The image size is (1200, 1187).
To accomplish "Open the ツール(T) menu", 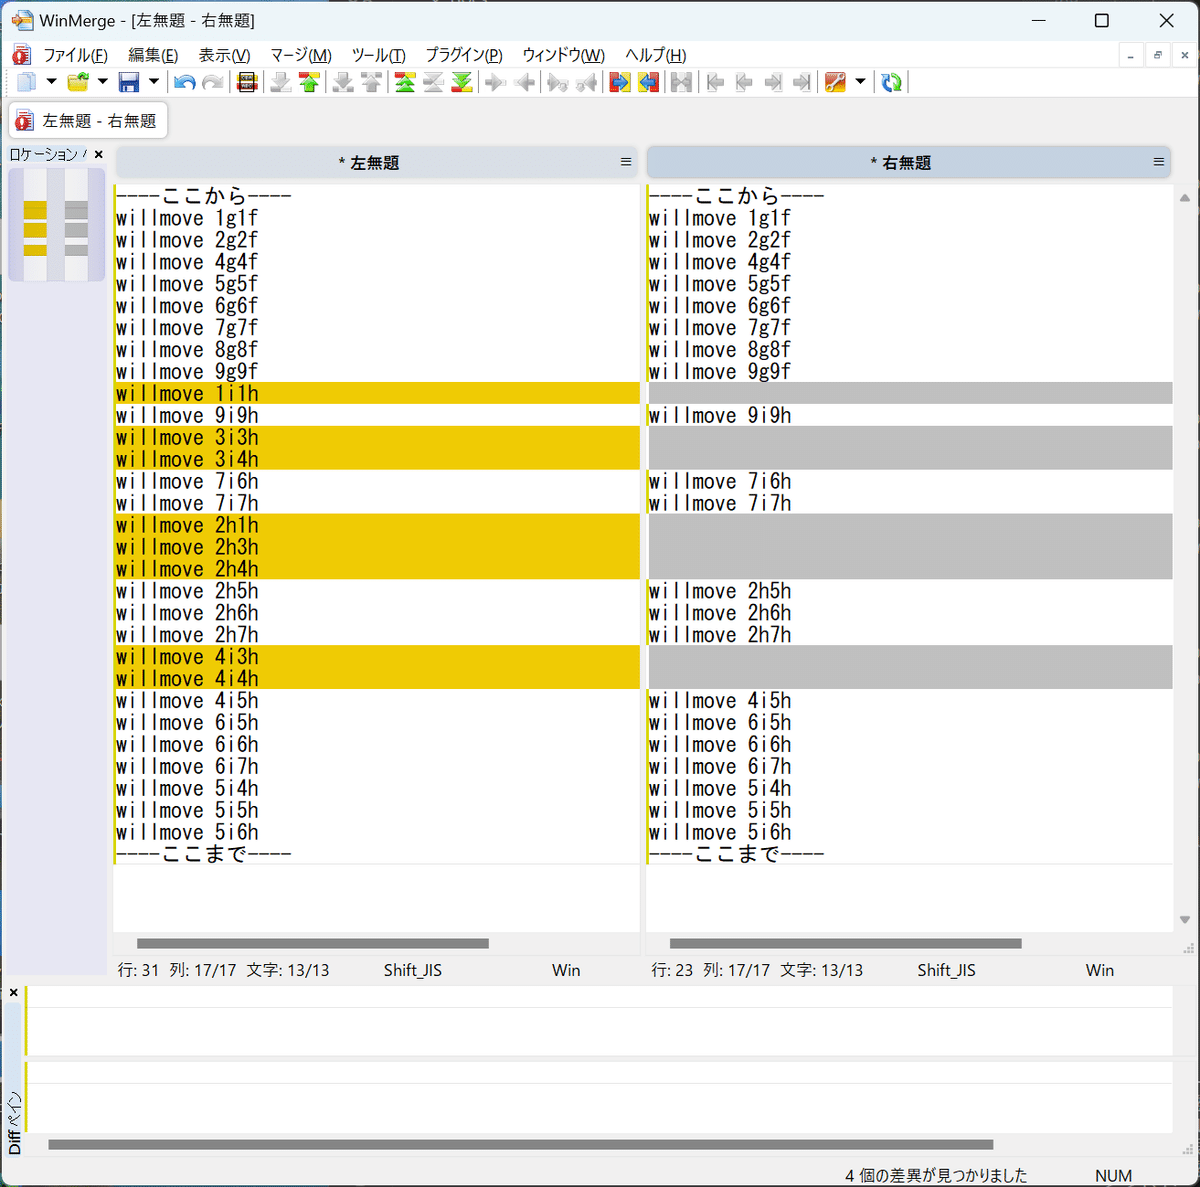I will 378,55.
